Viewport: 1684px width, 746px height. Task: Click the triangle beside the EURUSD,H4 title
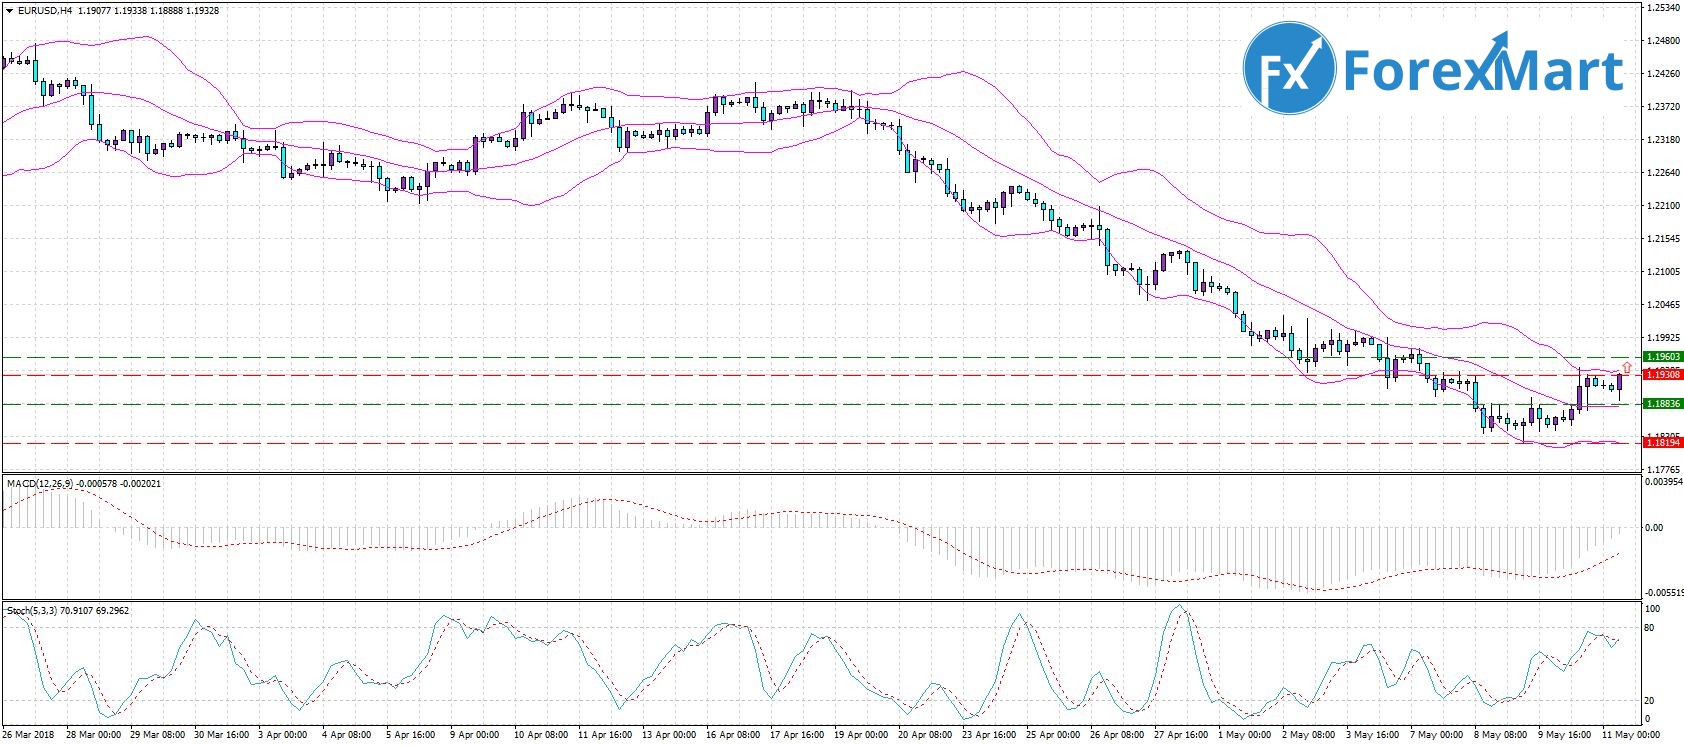point(9,11)
